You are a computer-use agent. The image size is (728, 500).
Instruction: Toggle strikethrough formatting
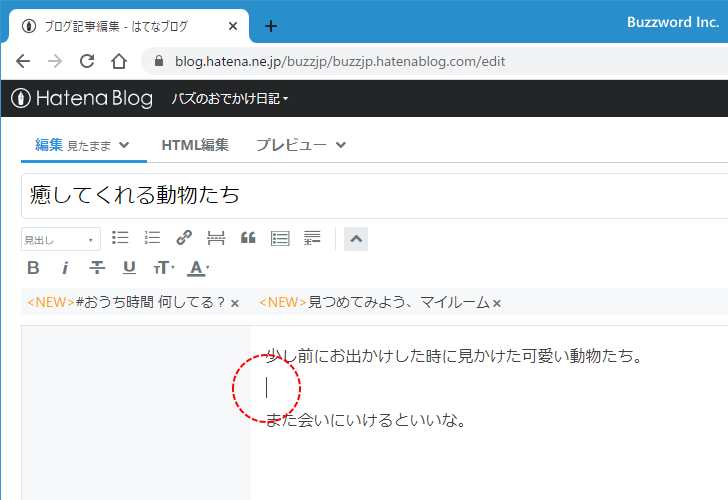(x=97, y=268)
